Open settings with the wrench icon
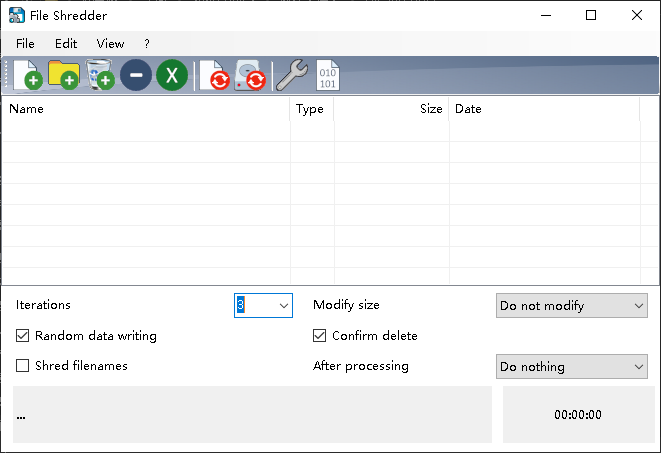This screenshot has height=453, width=661. point(290,75)
